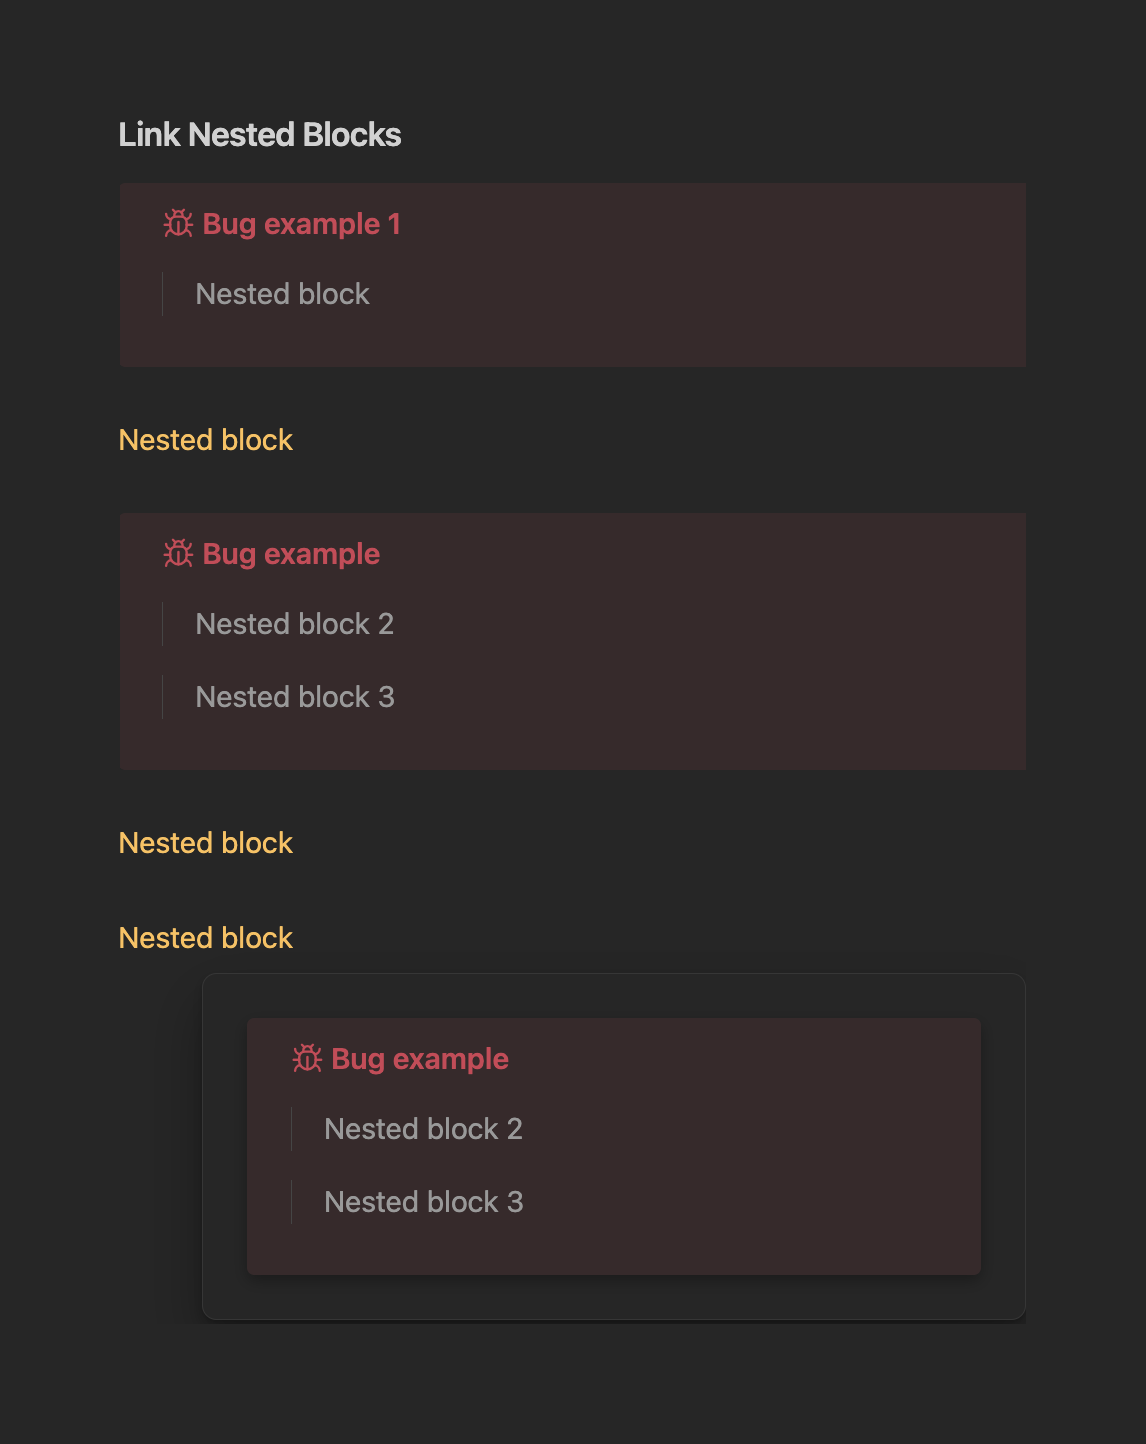Image resolution: width=1146 pixels, height=1444 pixels.
Task: Click the Link Nested Blocks heading
Action: pyautogui.click(x=260, y=135)
